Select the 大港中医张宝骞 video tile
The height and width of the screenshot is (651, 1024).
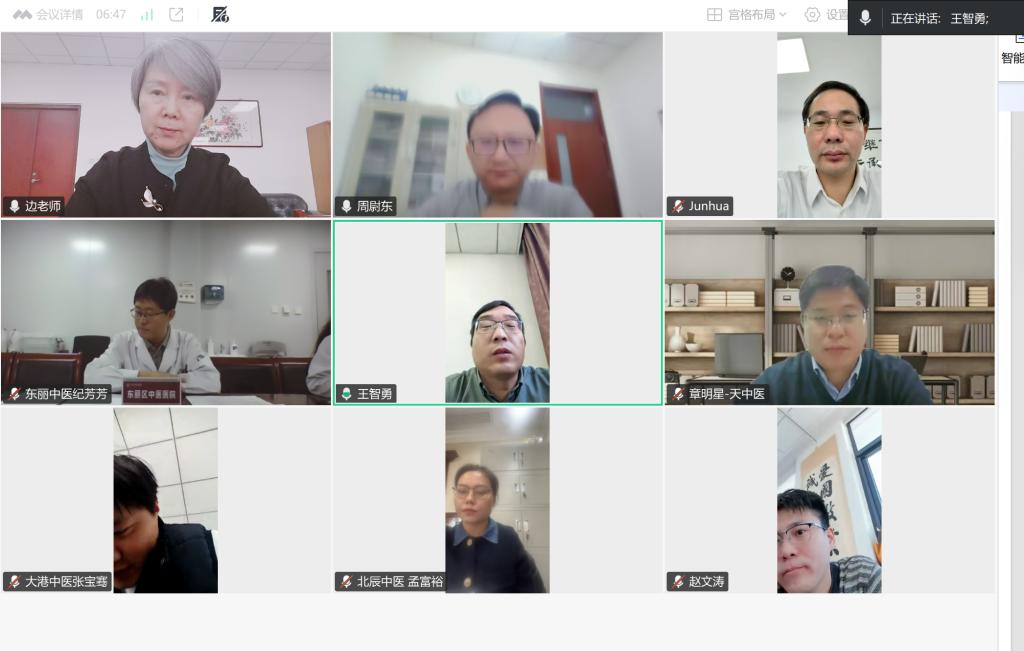(165, 500)
